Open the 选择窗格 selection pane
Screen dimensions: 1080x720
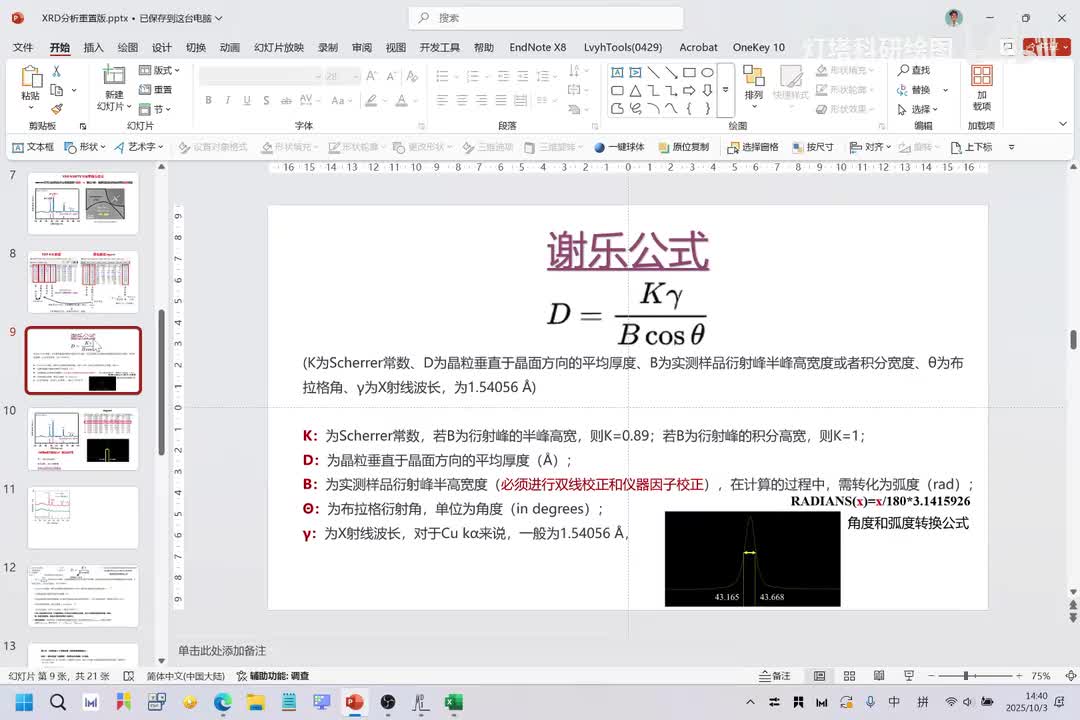coord(753,147)
